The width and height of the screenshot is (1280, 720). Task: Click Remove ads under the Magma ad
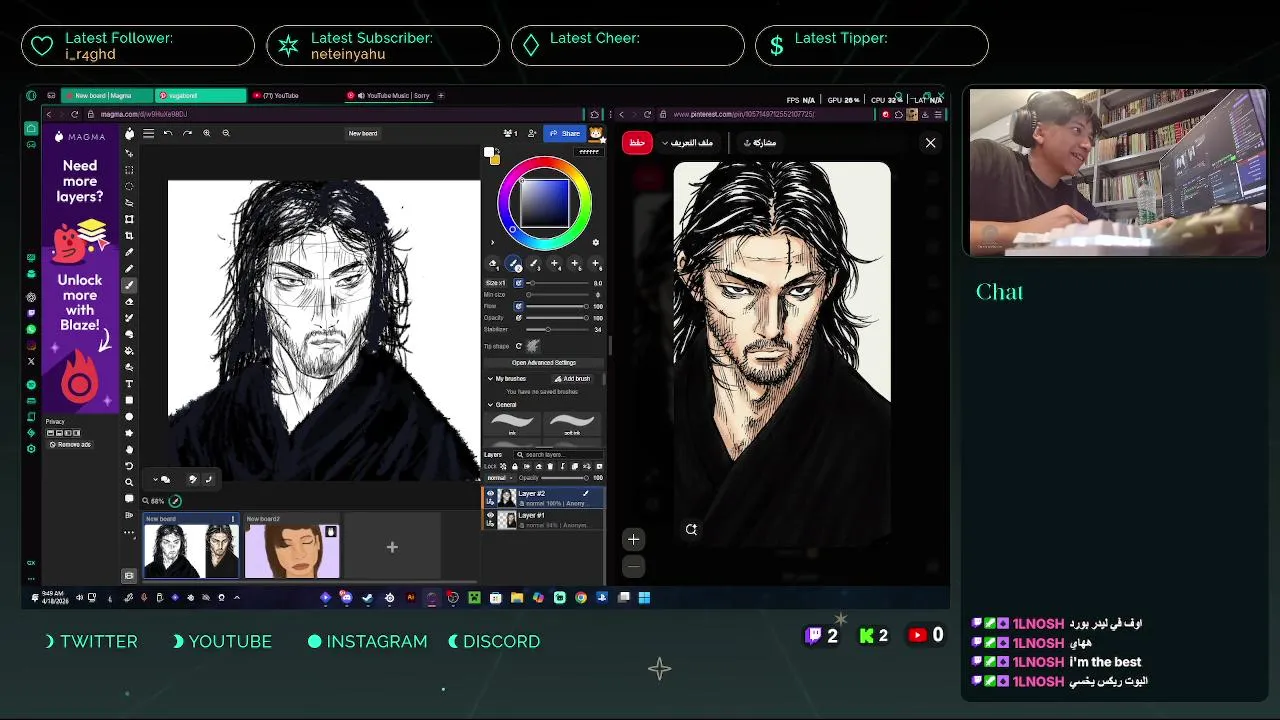[x=73, y=444]
